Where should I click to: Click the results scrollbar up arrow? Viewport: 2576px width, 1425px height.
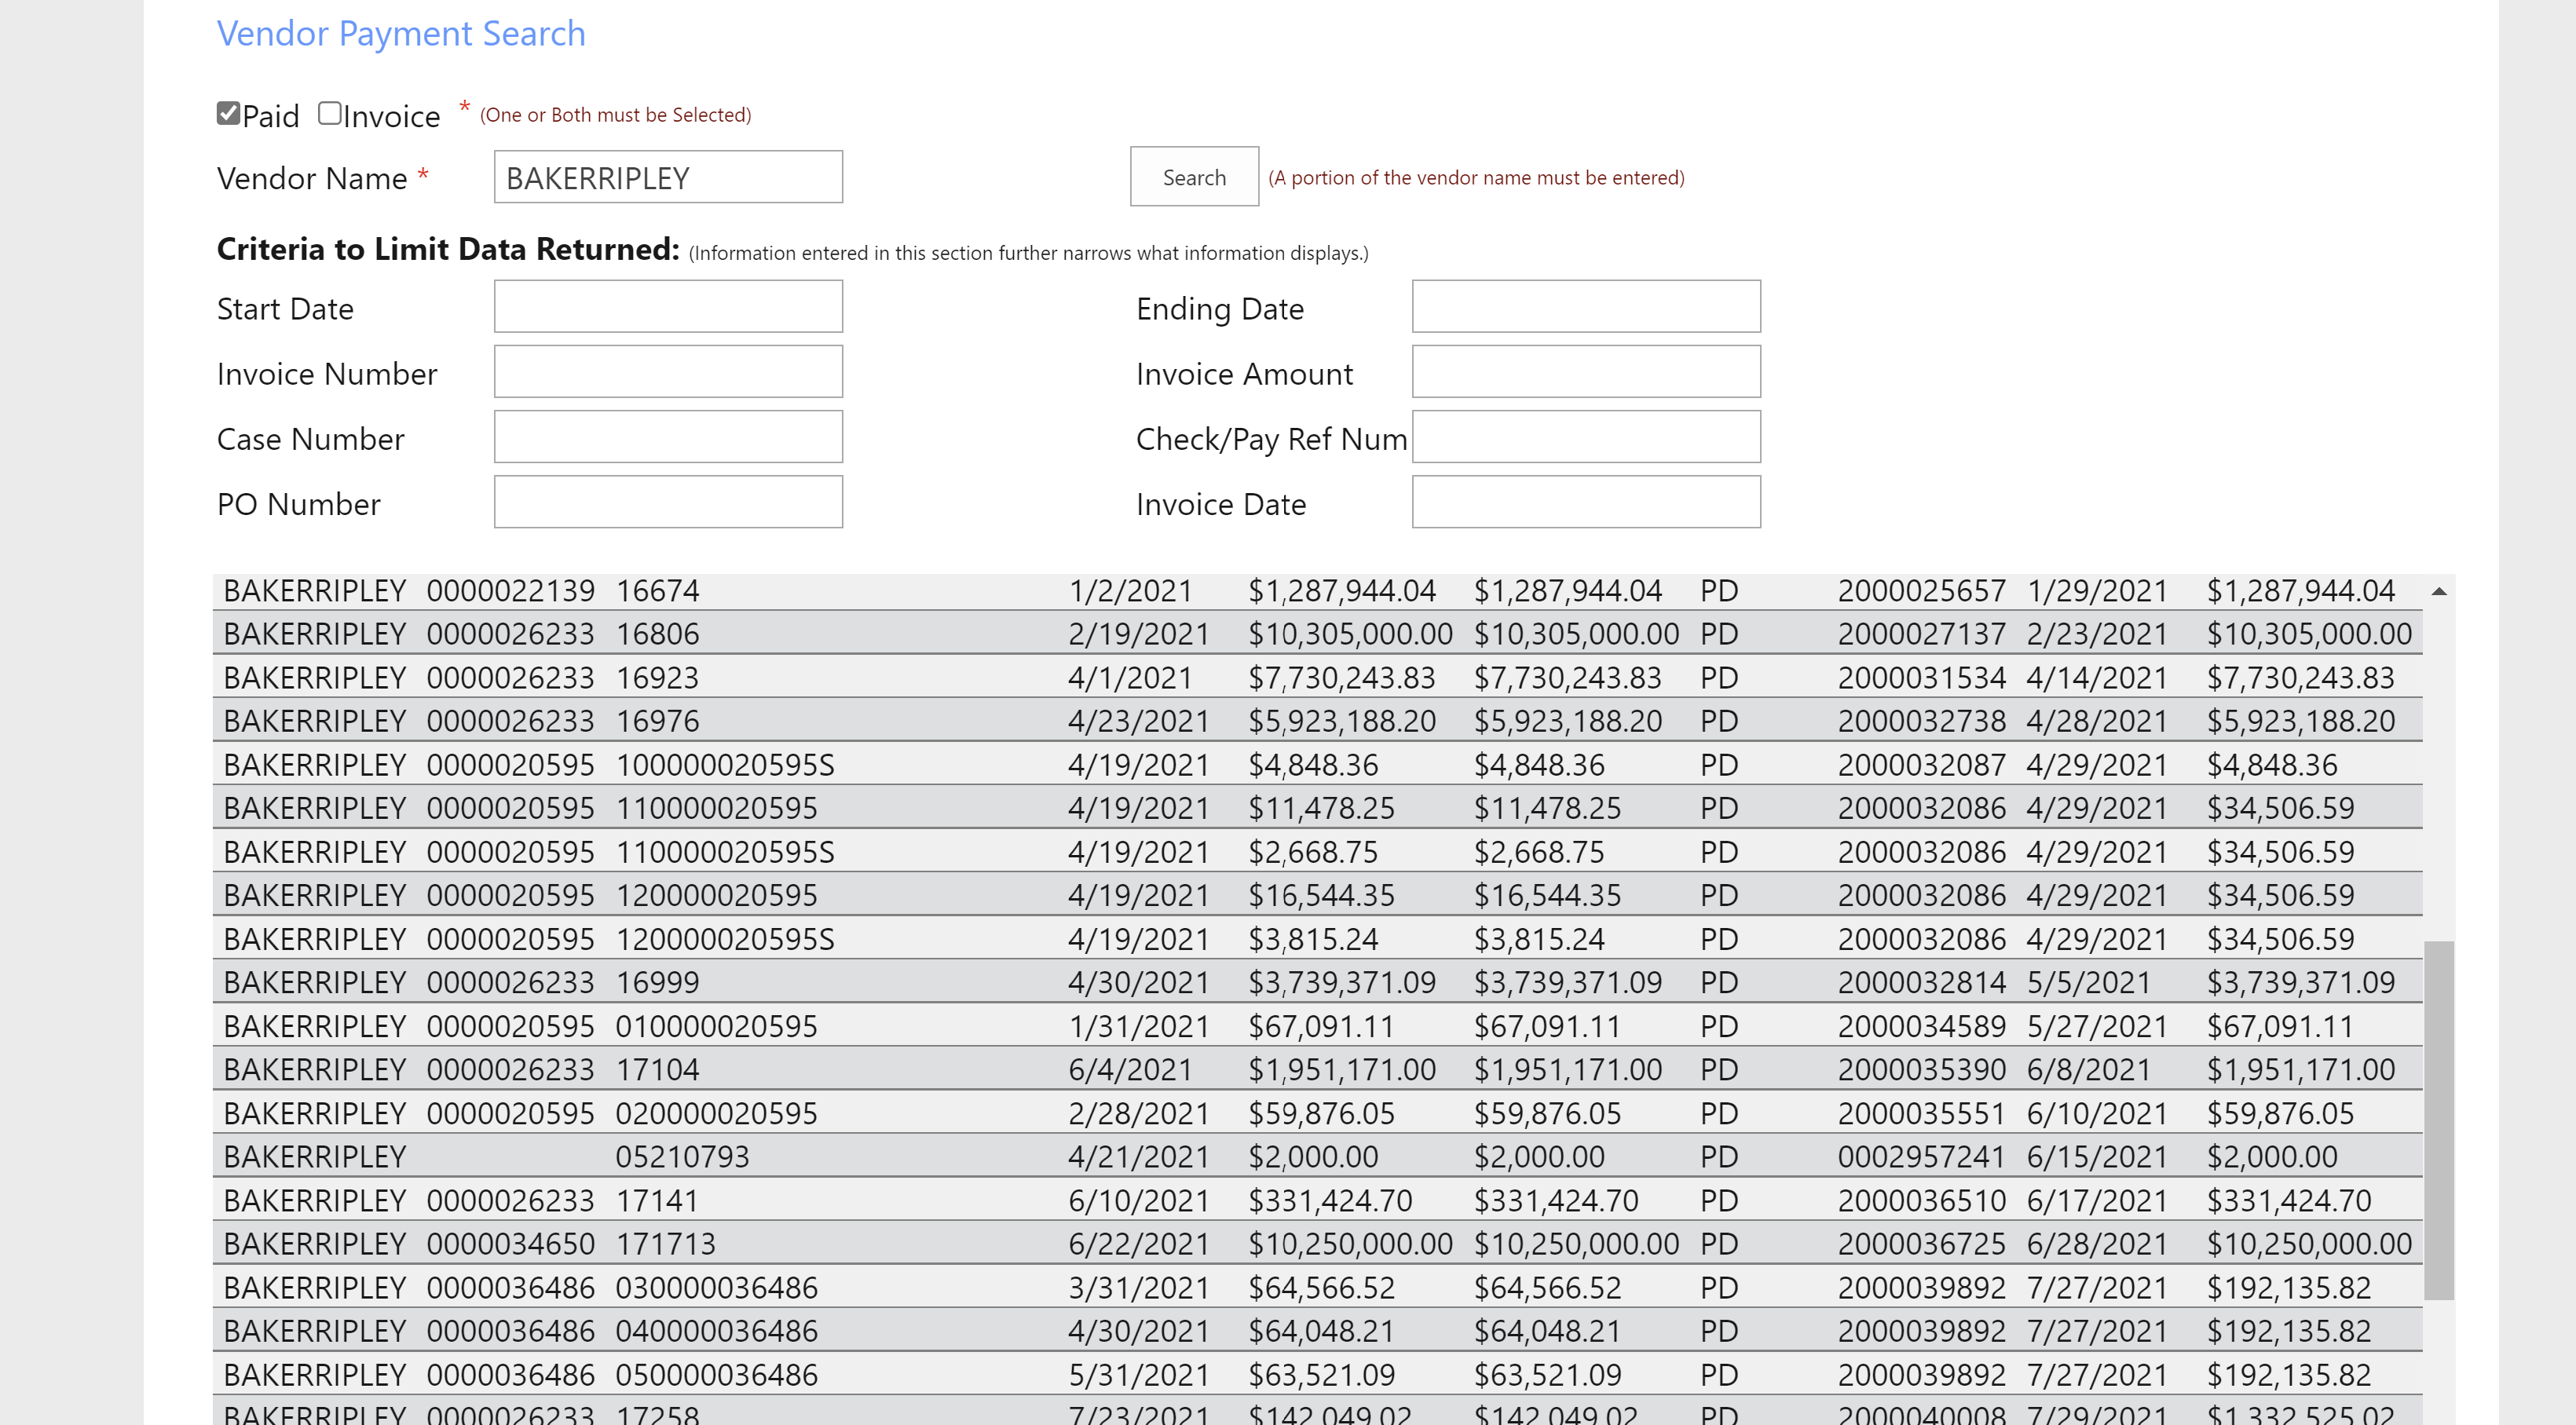point(2438,591)
